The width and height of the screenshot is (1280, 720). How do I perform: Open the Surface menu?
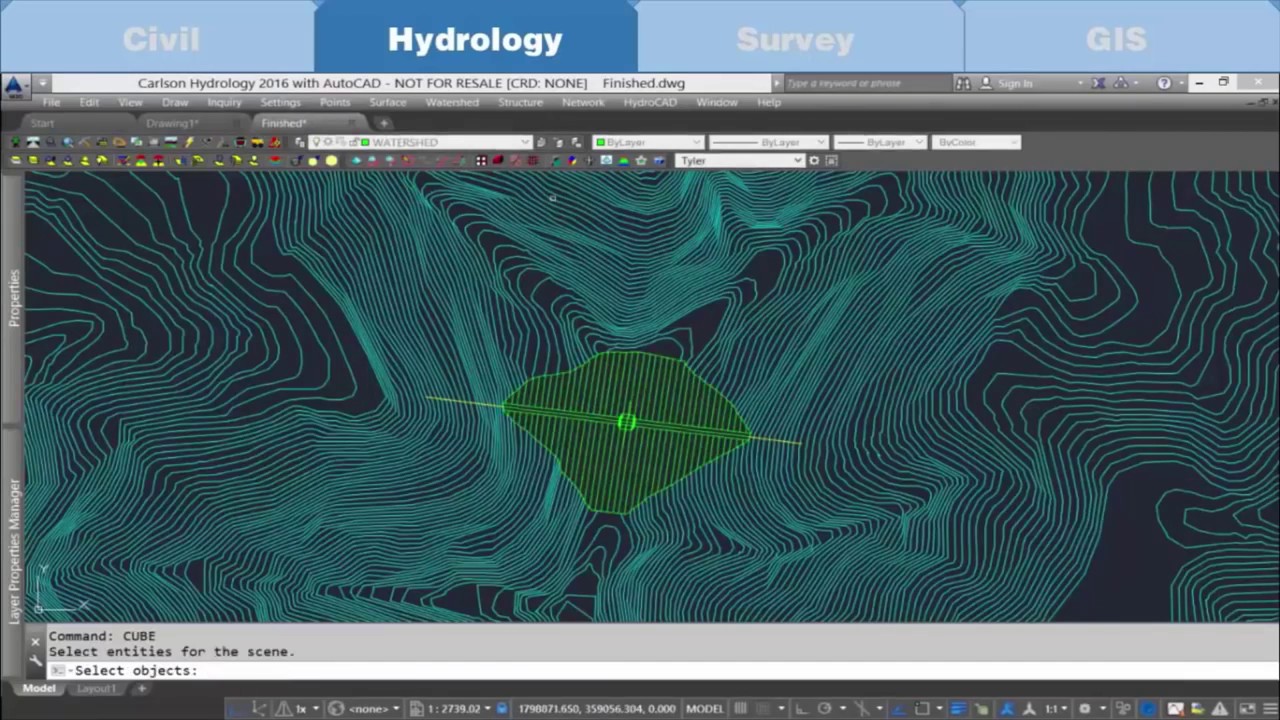(388, 102)
